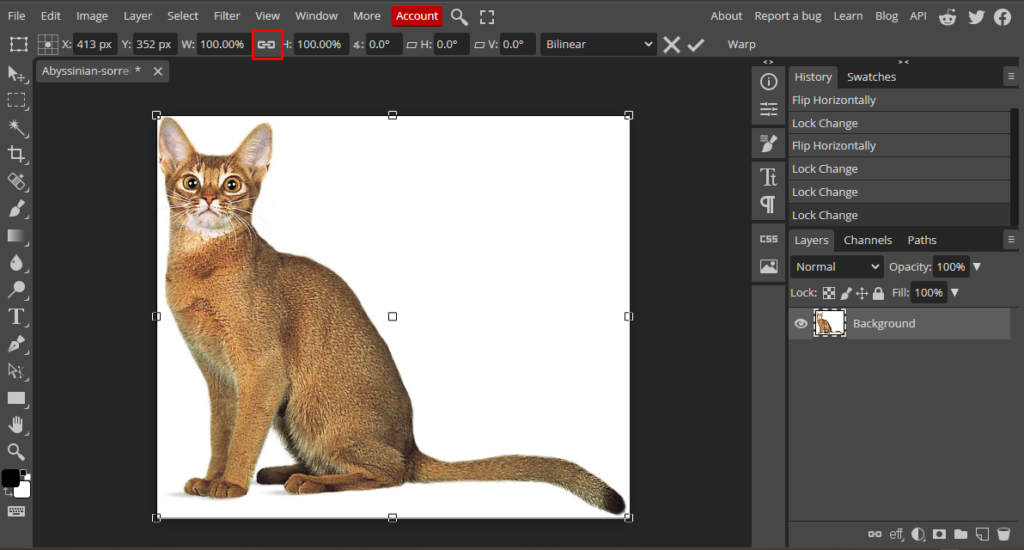The width and height of the screenshot is (1024, 550).
Task: Select the Type tool in toolbar
Action: tap(16, 317)
